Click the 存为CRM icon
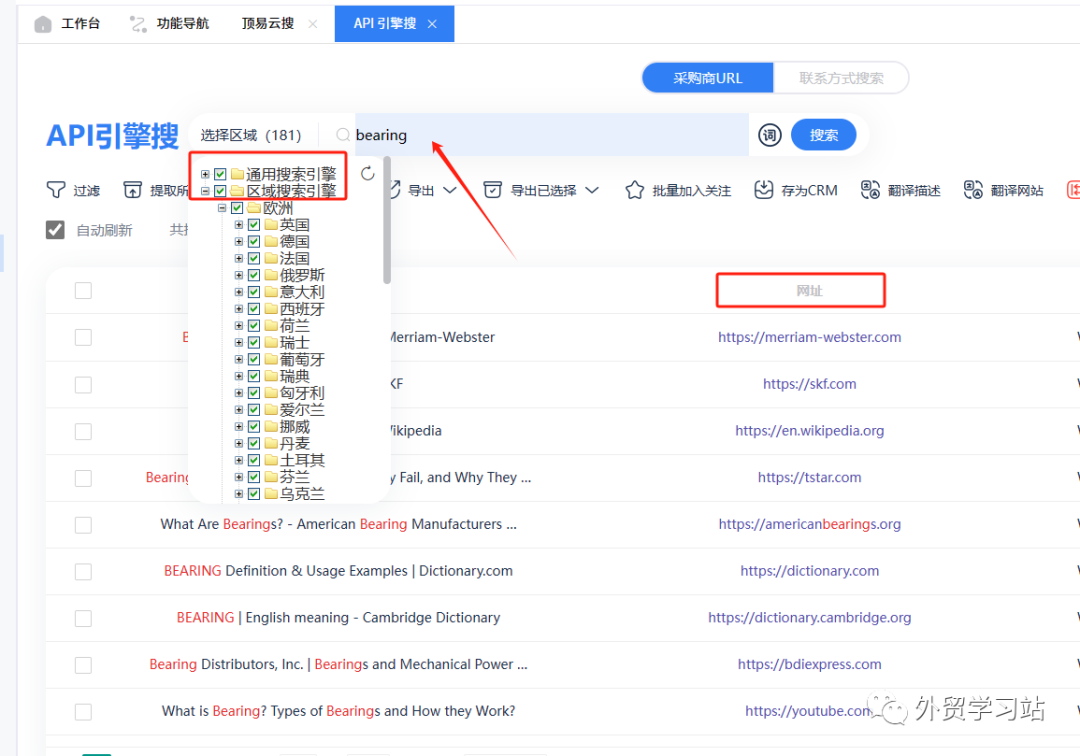This screenshot has height=756, width=1080. point(763,189)
